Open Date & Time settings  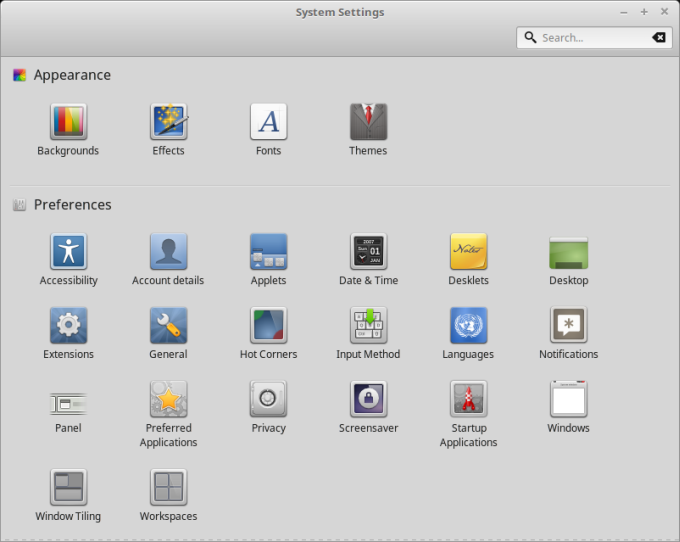[x=368, y=252]
